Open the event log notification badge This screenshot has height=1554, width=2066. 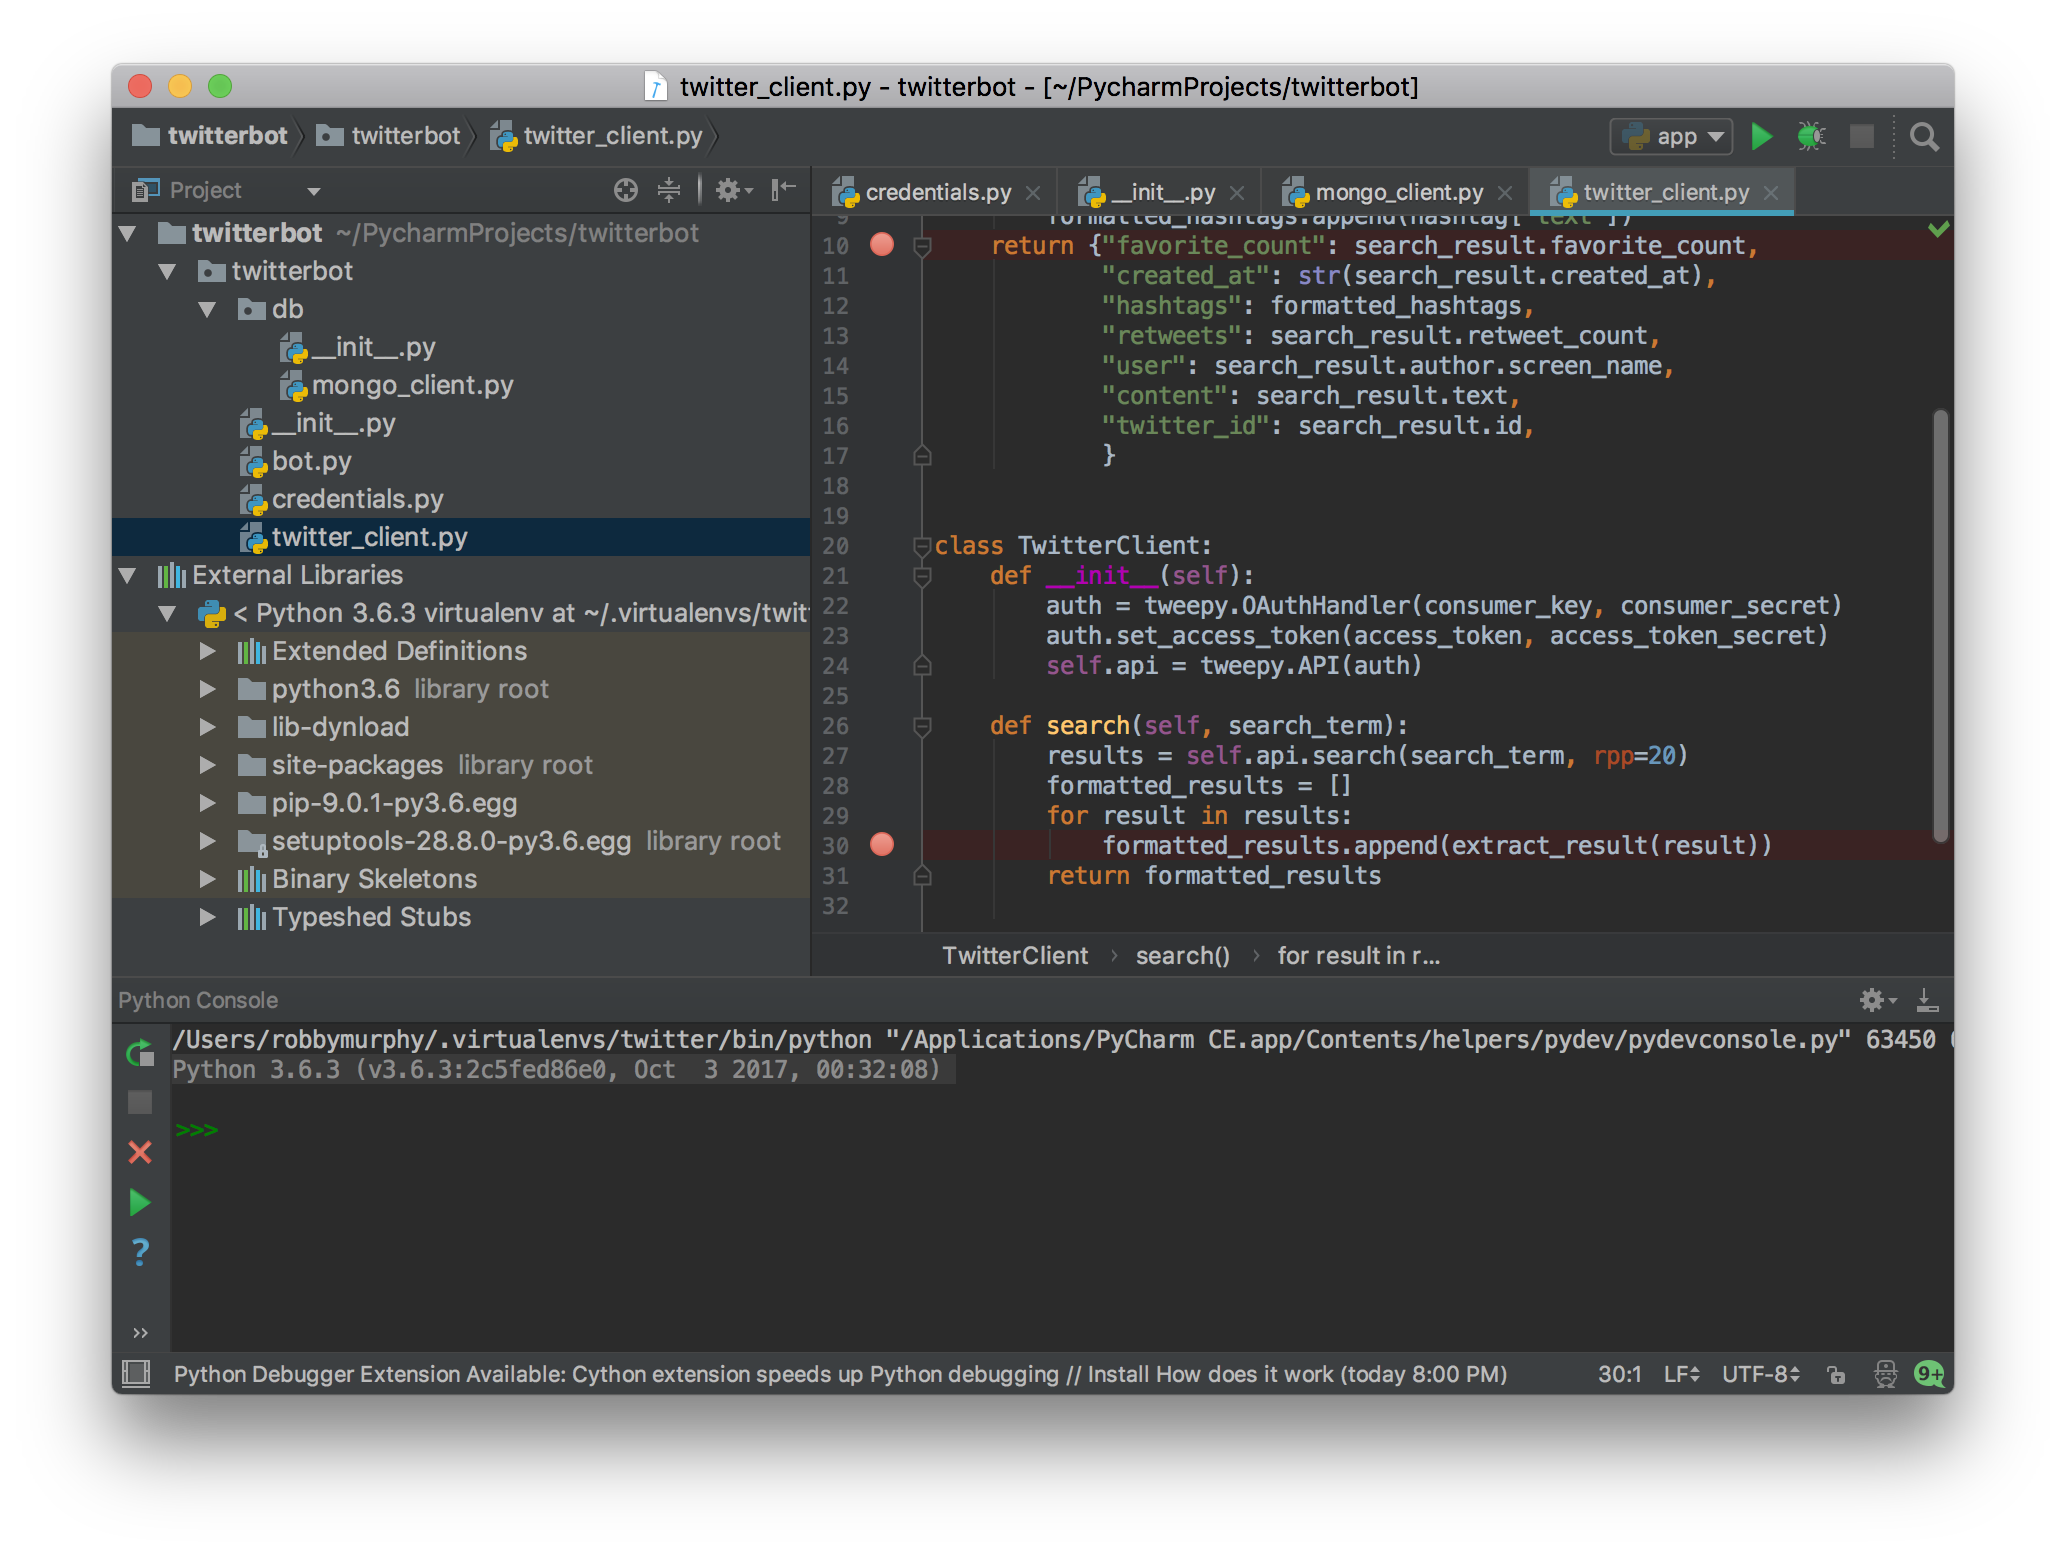(1929, 1374)
